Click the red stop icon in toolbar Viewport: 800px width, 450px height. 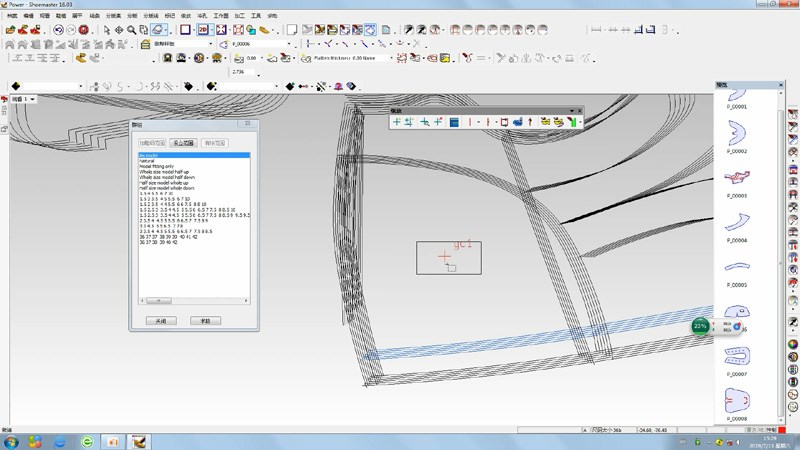click(x=84, y=30)
